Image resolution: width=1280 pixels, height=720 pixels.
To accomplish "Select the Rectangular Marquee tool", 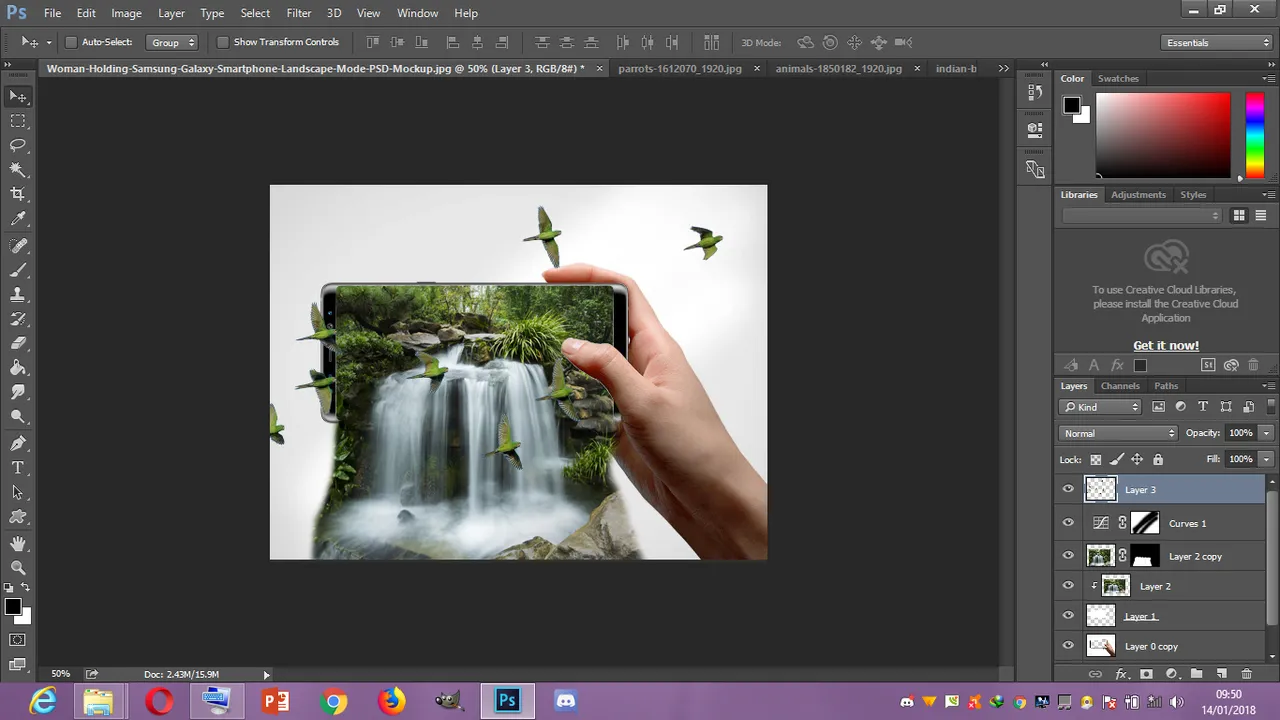I will (x=18, y=121).
